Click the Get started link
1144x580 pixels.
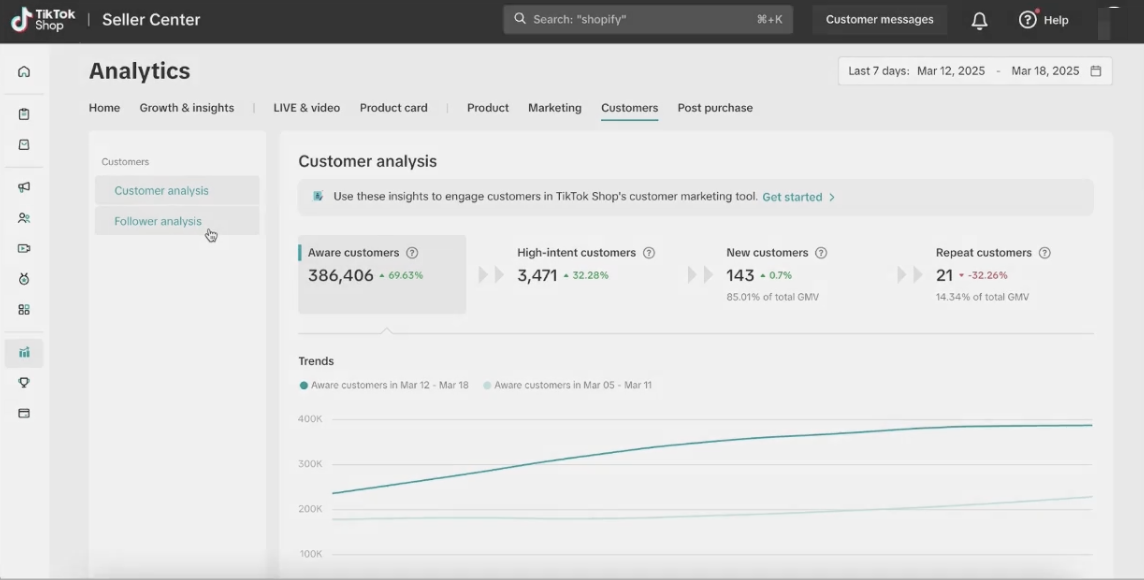(797, 197)
